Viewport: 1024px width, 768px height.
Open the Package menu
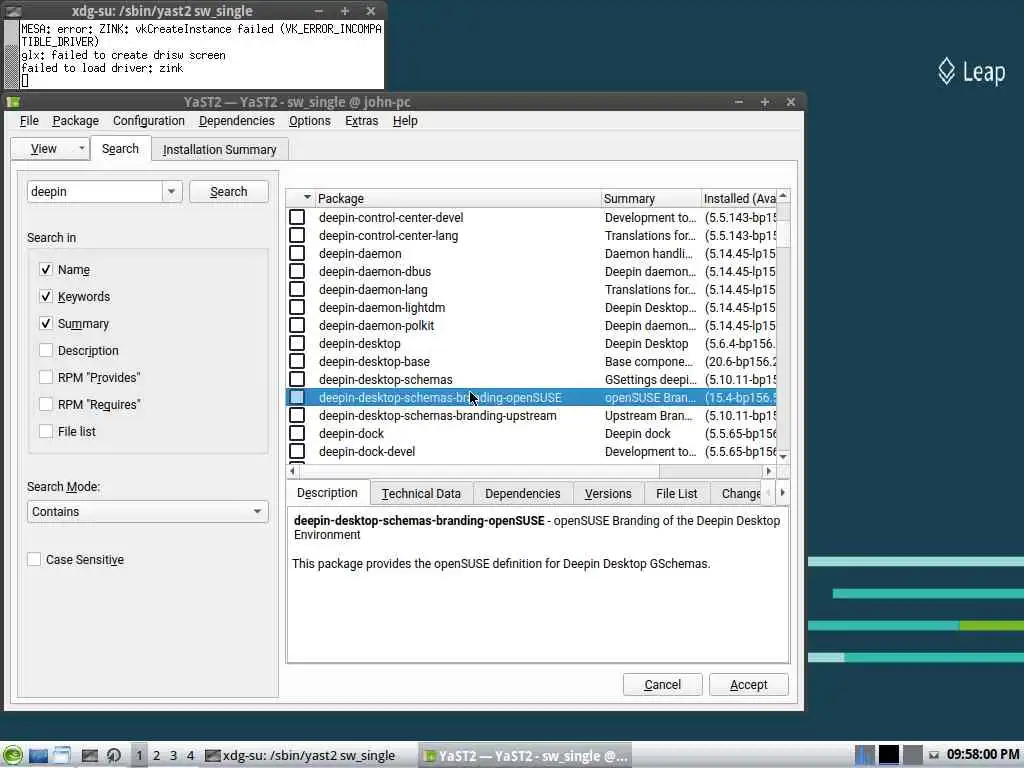coord(76,121)
